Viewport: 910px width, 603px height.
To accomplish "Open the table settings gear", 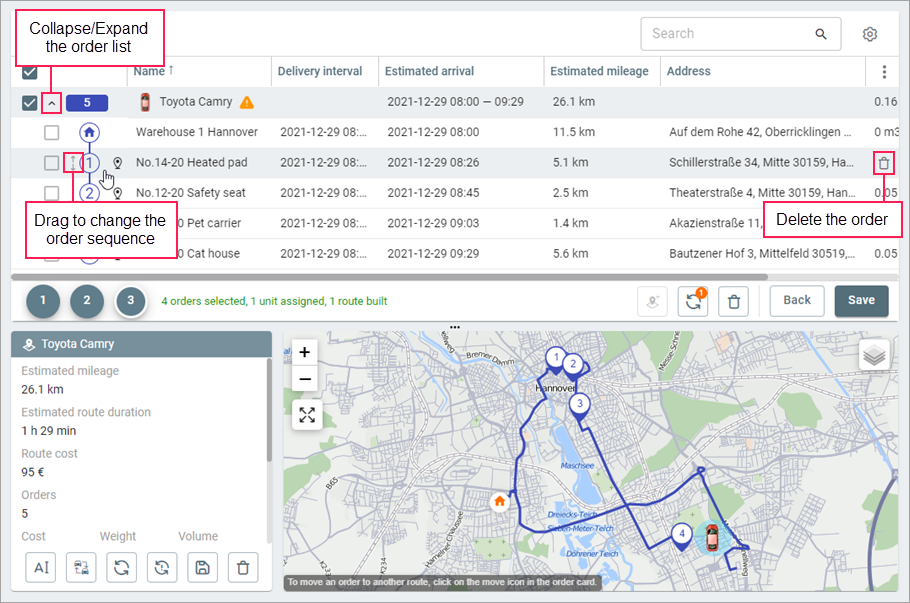I will [870, 34].
